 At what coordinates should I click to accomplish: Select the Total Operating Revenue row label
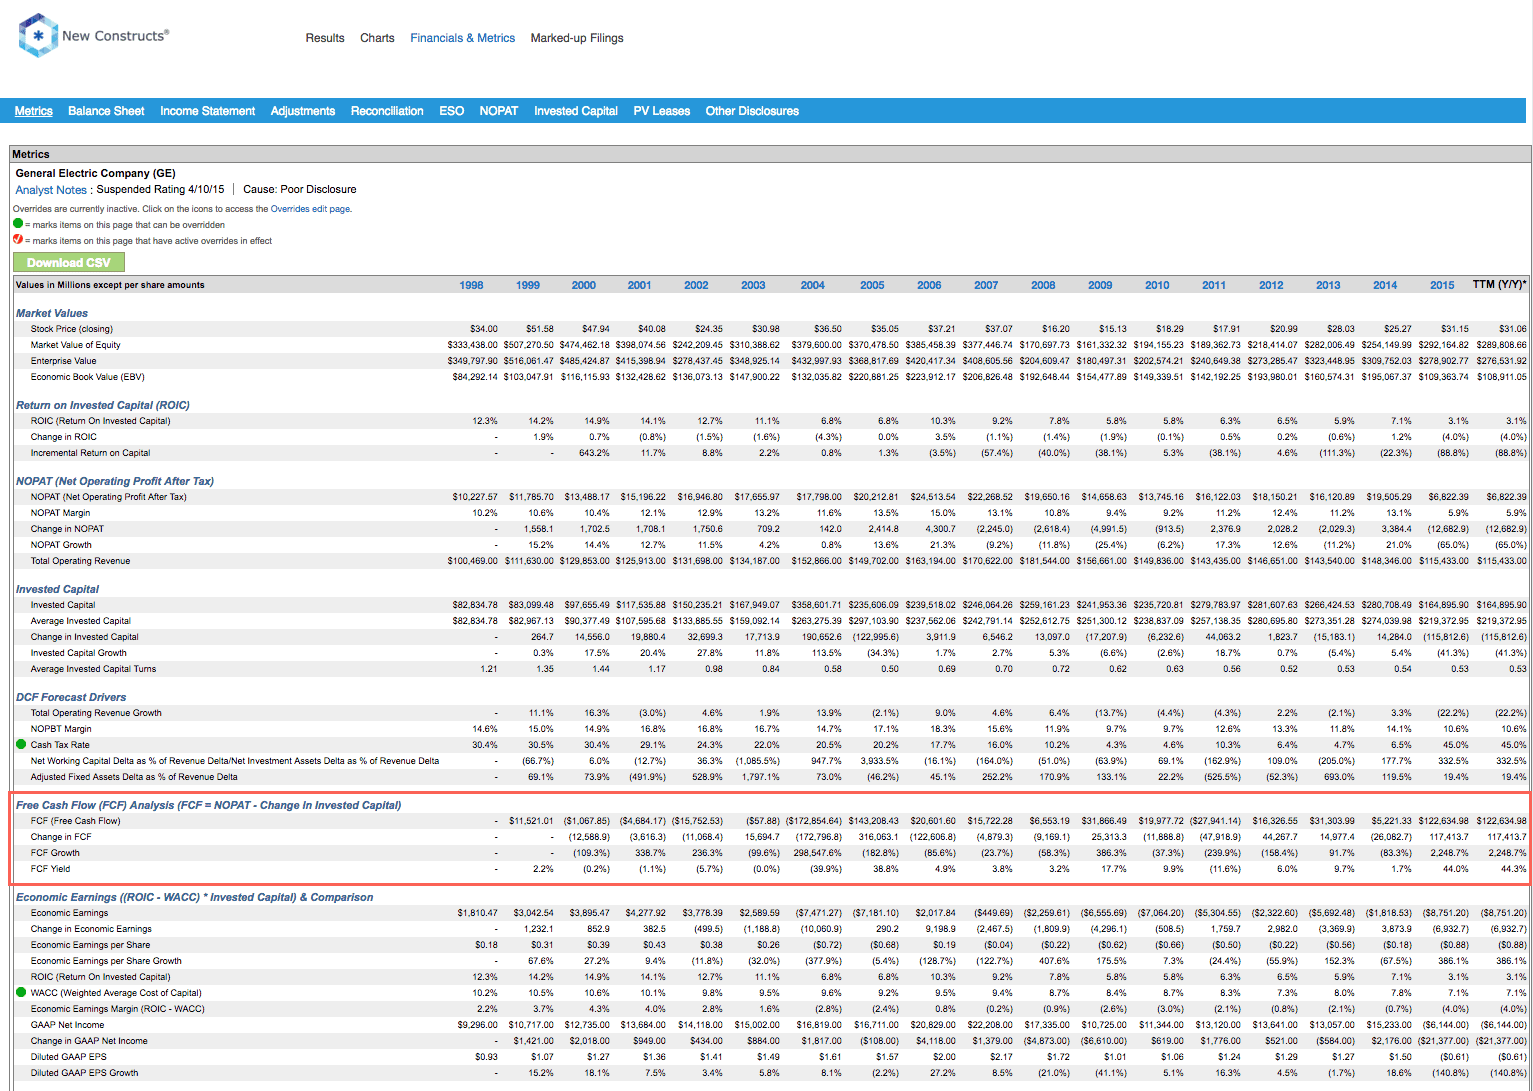[x=80, y=561]
